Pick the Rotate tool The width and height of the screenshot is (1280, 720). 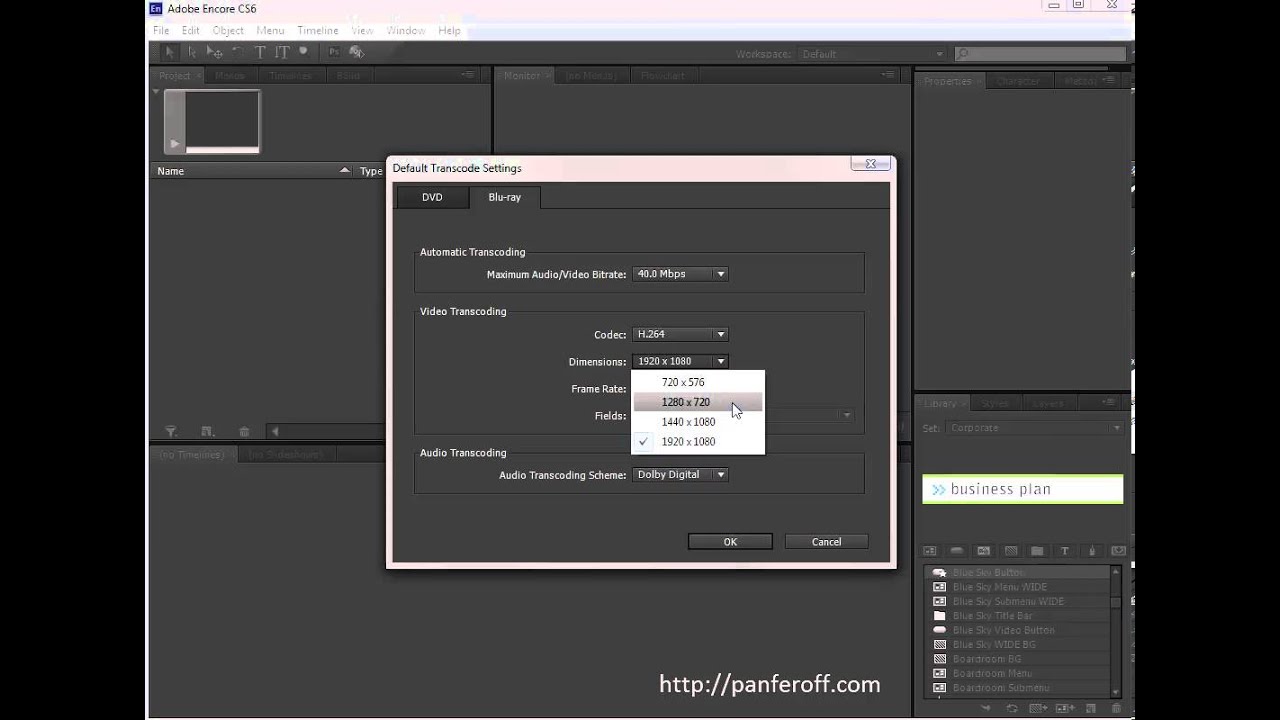coord(238,52)
